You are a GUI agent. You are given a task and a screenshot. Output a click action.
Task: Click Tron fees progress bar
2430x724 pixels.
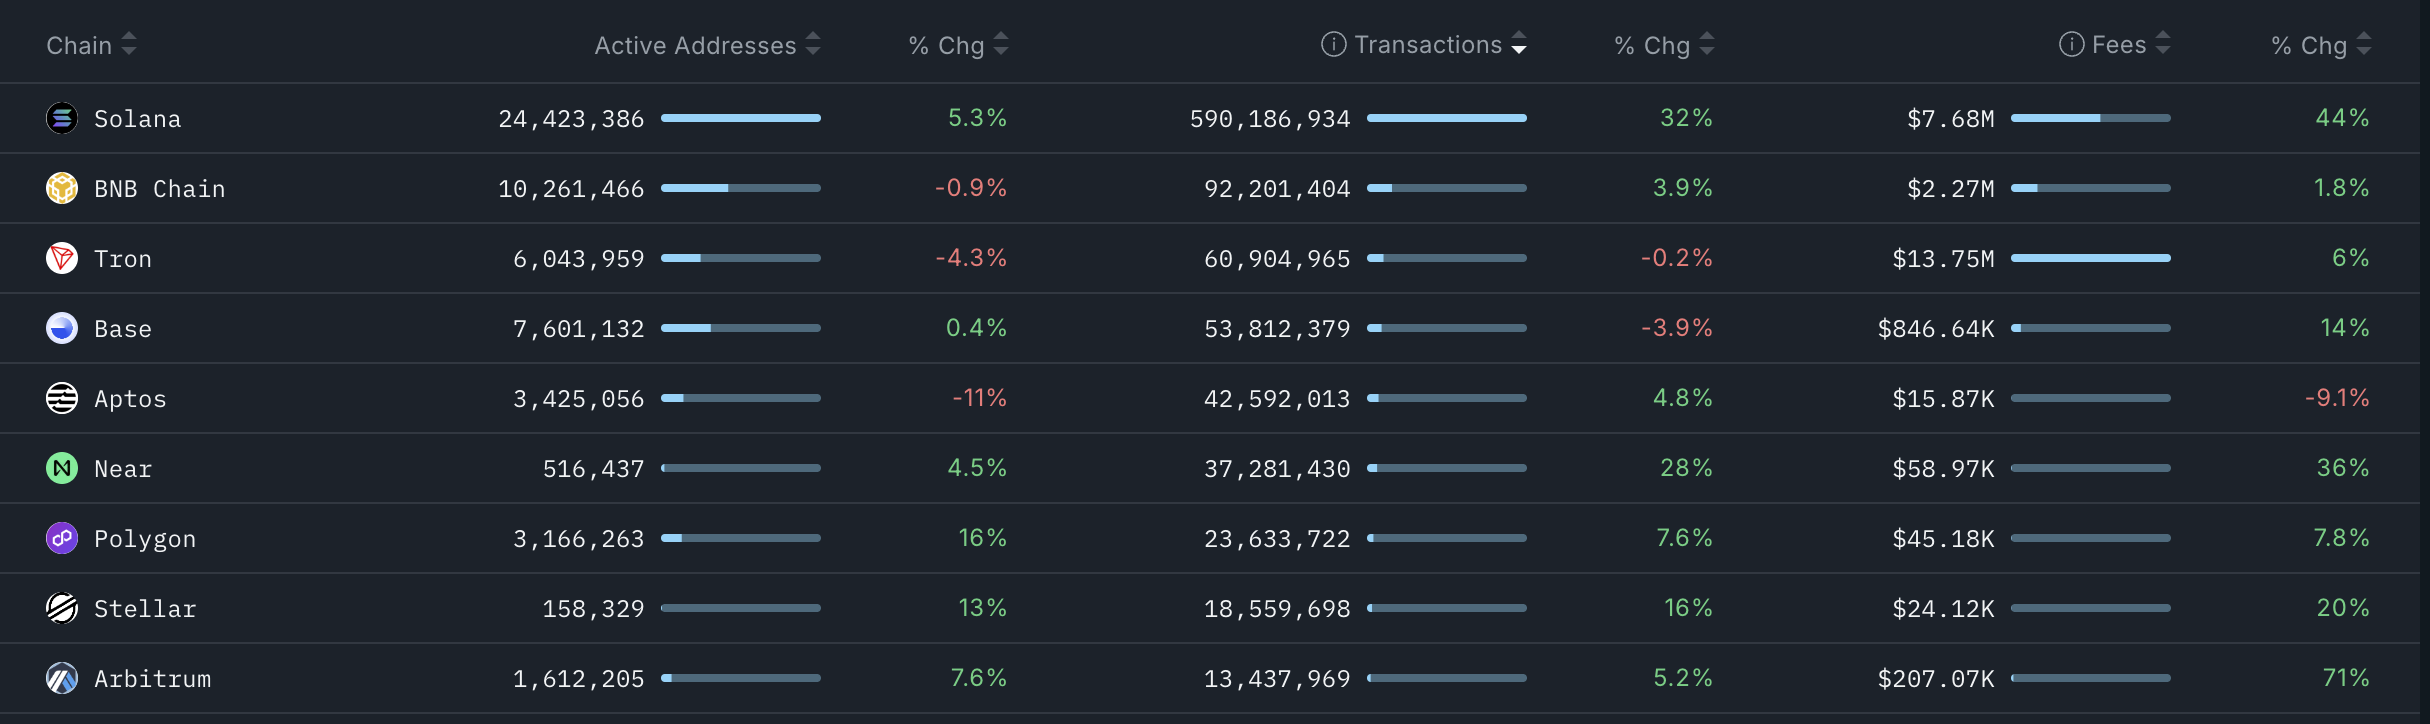click(x=2091, y=258)
